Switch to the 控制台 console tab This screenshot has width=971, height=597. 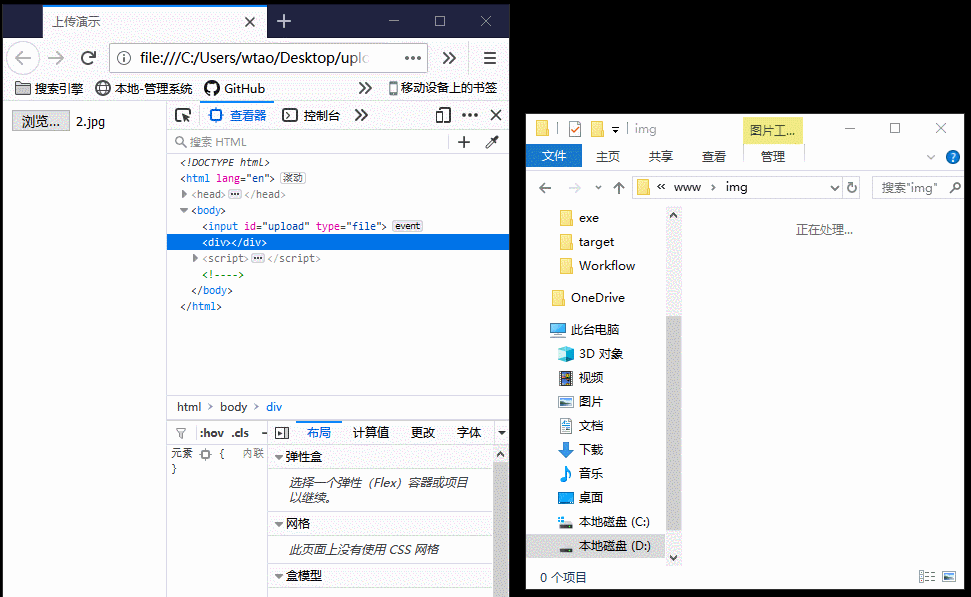pyautogui.click(x=311, y=115)
